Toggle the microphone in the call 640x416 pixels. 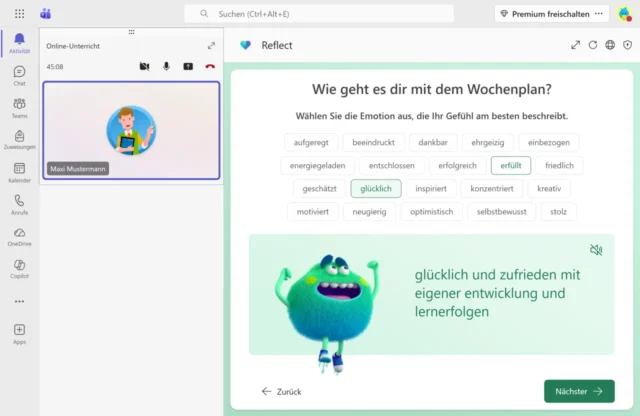[x=166, y=67]
